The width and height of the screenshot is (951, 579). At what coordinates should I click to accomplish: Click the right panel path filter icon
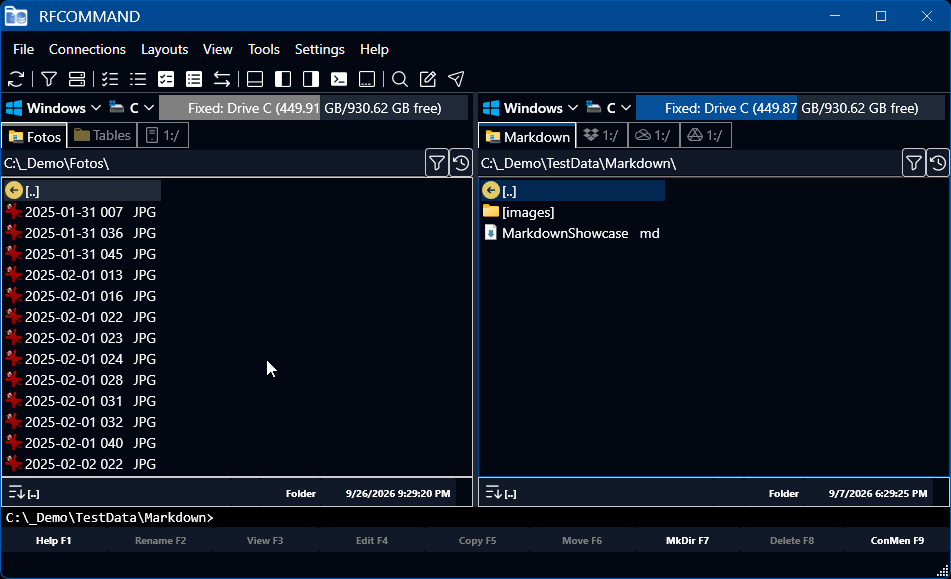pos(913,163)
